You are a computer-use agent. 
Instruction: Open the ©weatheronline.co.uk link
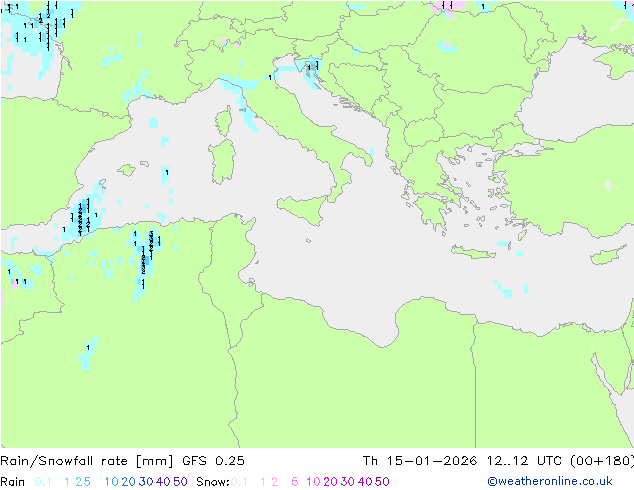click(x=550, y=481)
